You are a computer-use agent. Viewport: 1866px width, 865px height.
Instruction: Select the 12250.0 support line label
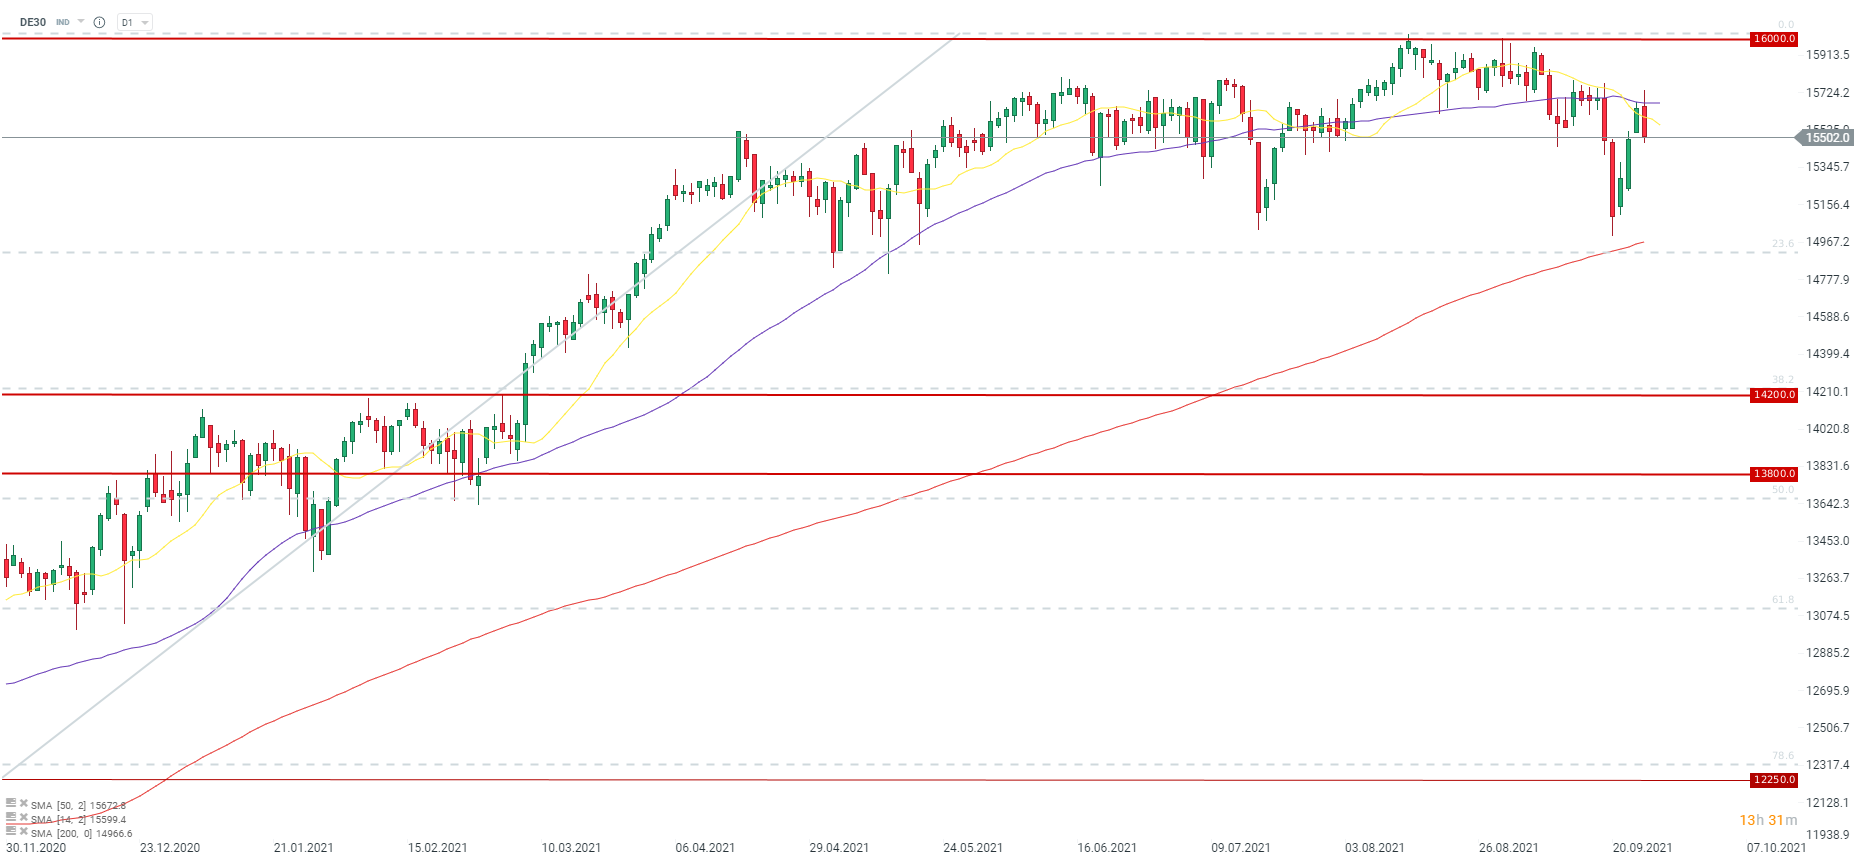[1774, 780]
